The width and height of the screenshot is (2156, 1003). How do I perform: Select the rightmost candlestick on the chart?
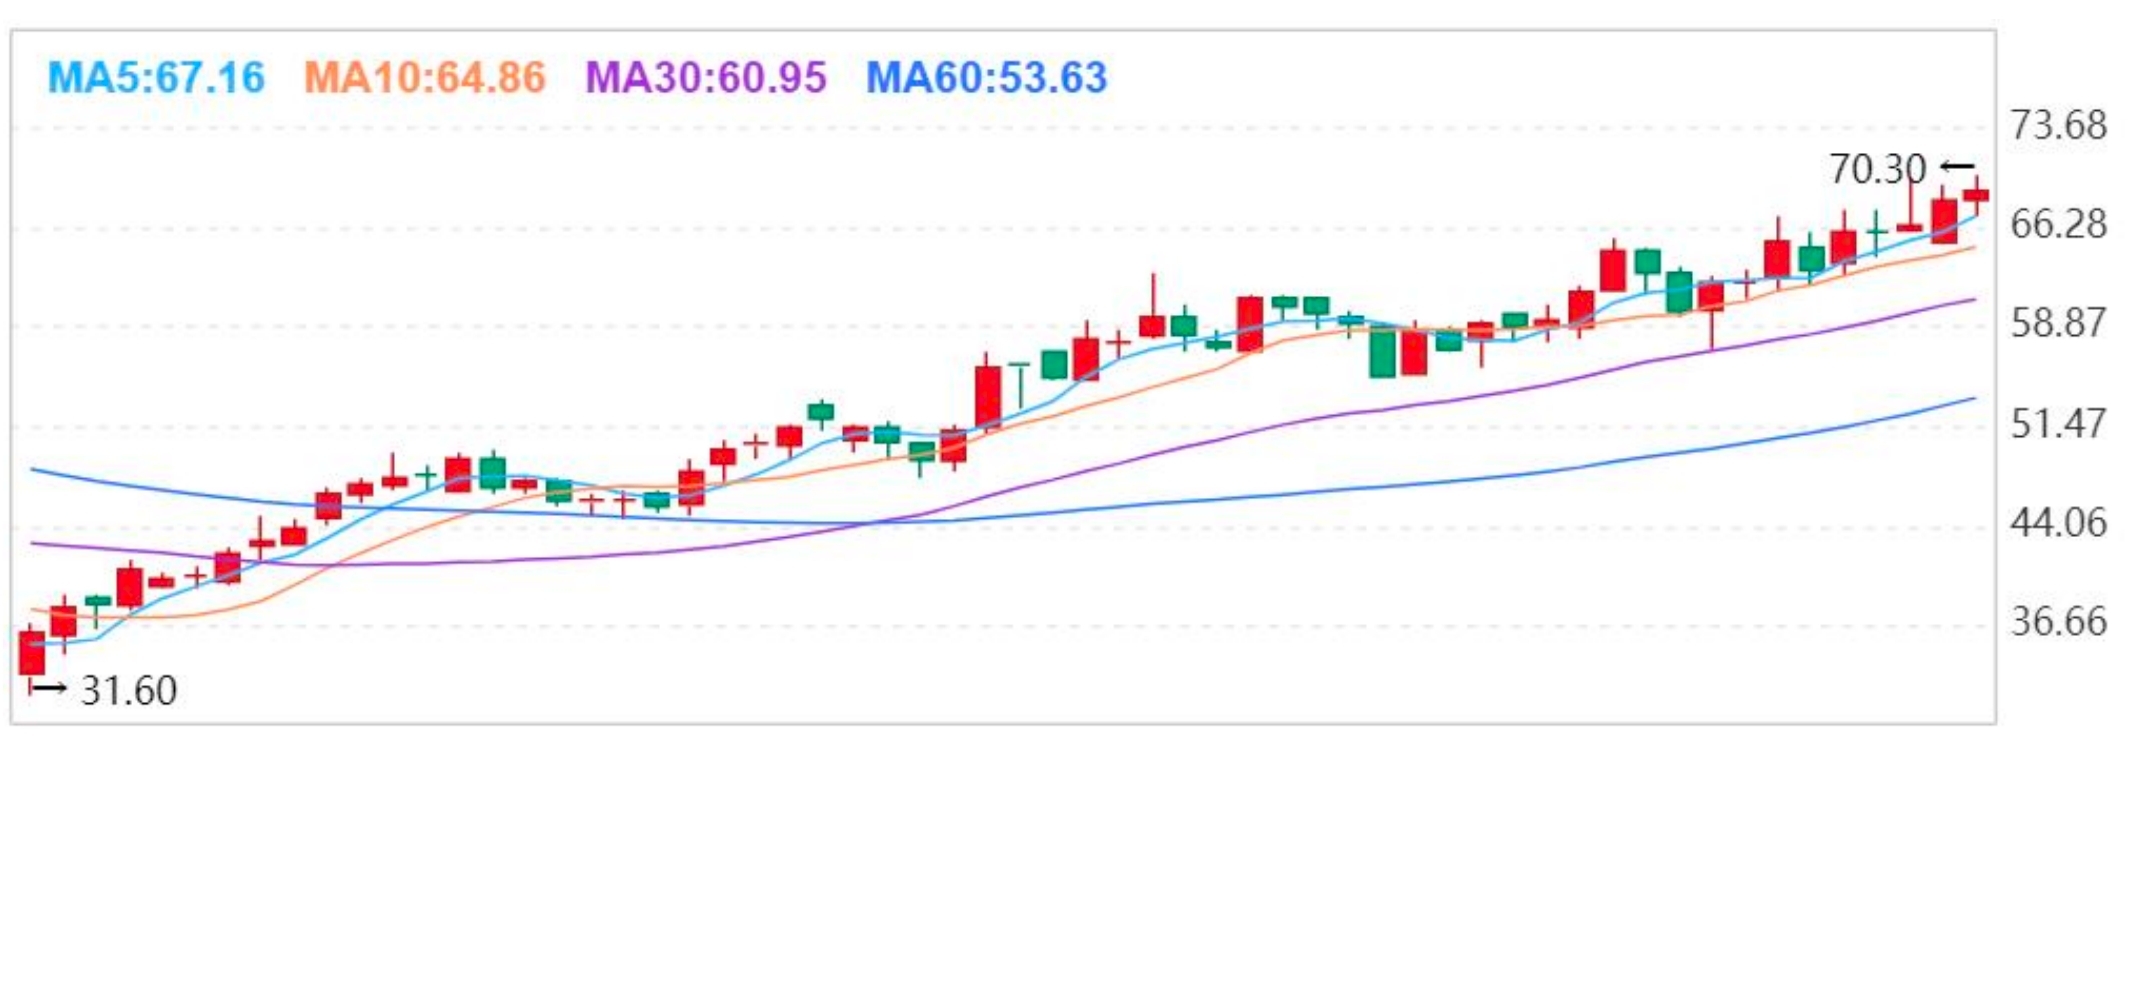click(x=1976, y=195)
